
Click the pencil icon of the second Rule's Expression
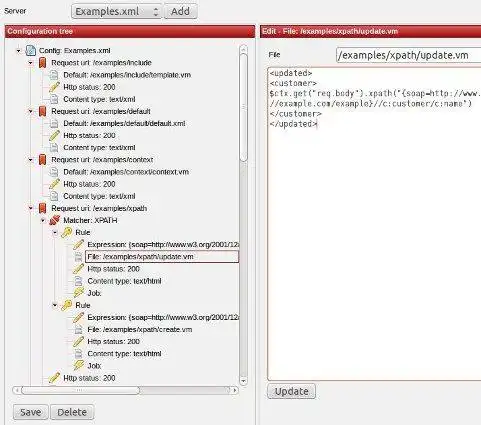point(79,317)
